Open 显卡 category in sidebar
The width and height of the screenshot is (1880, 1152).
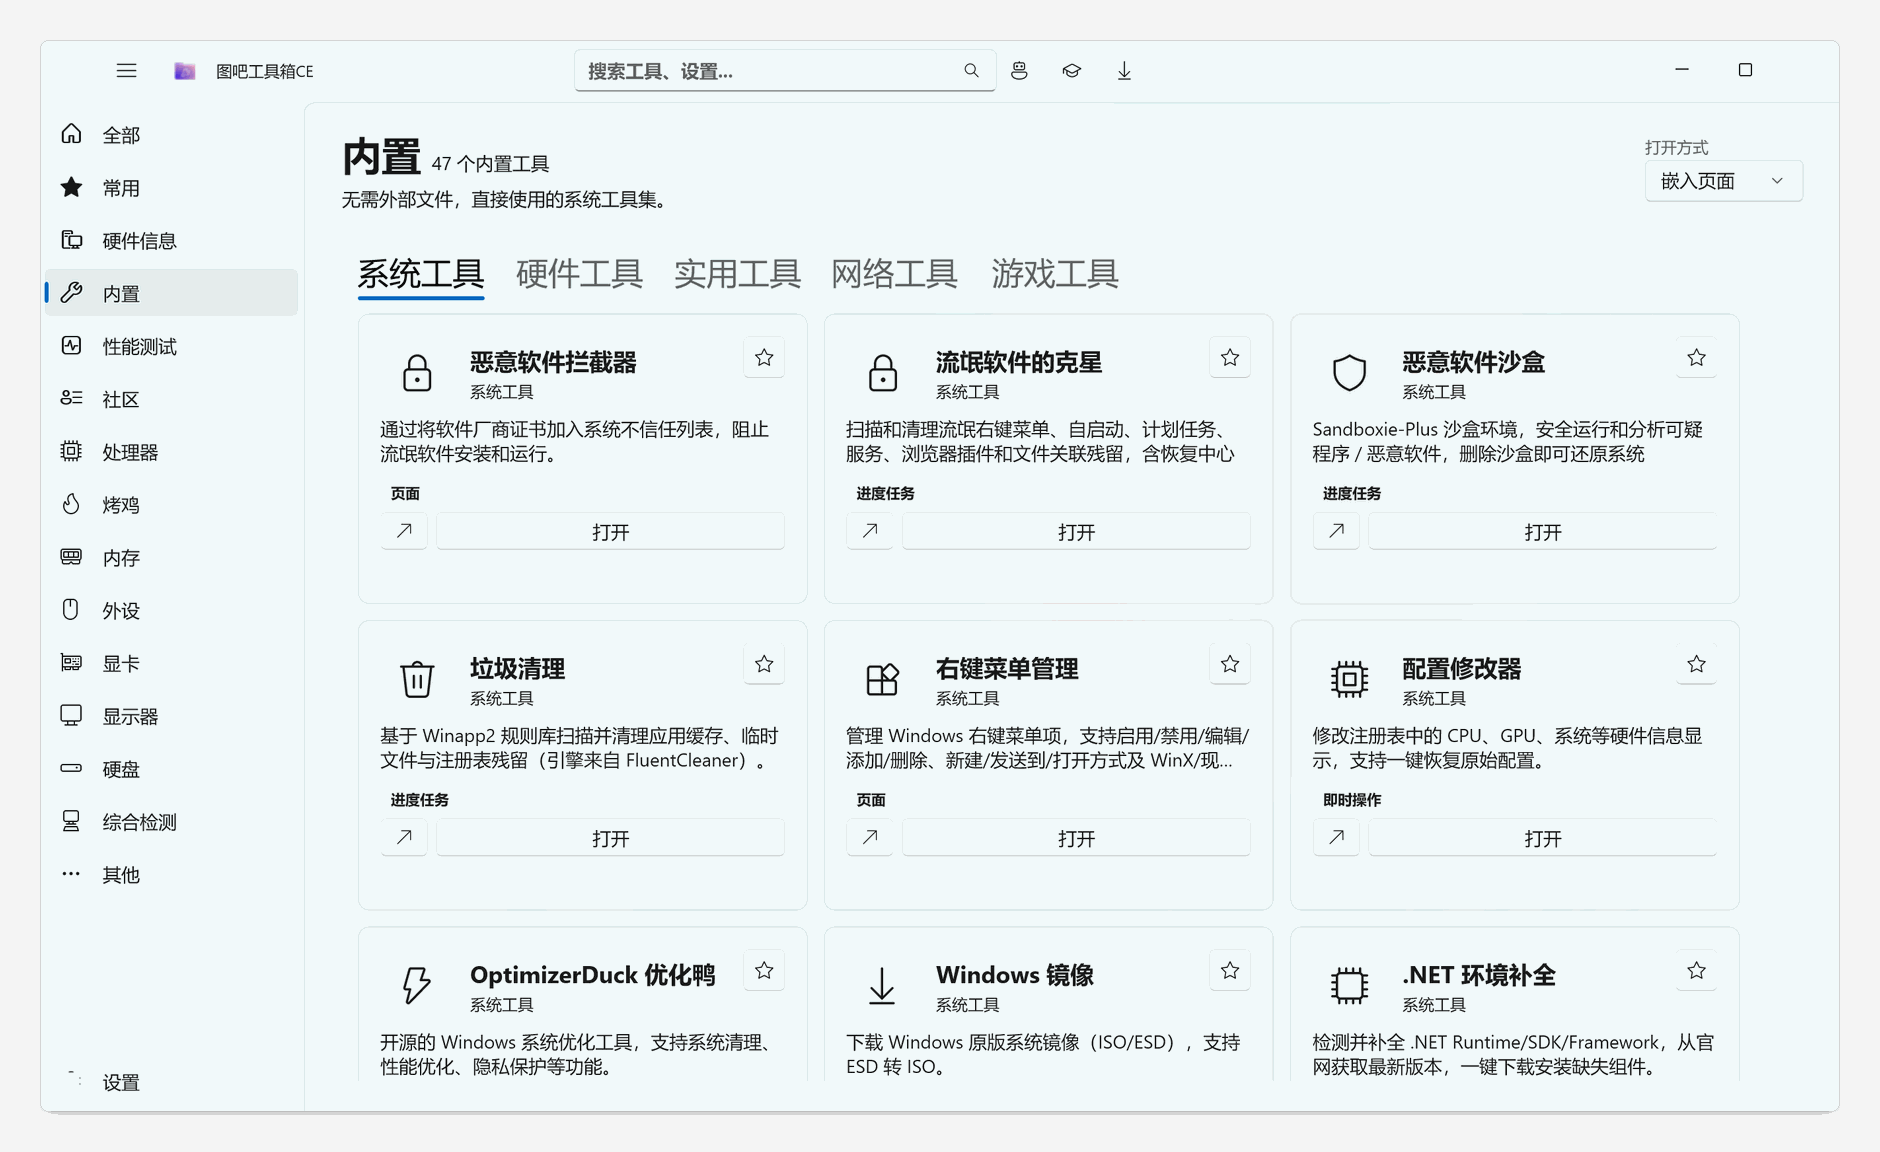171,664
